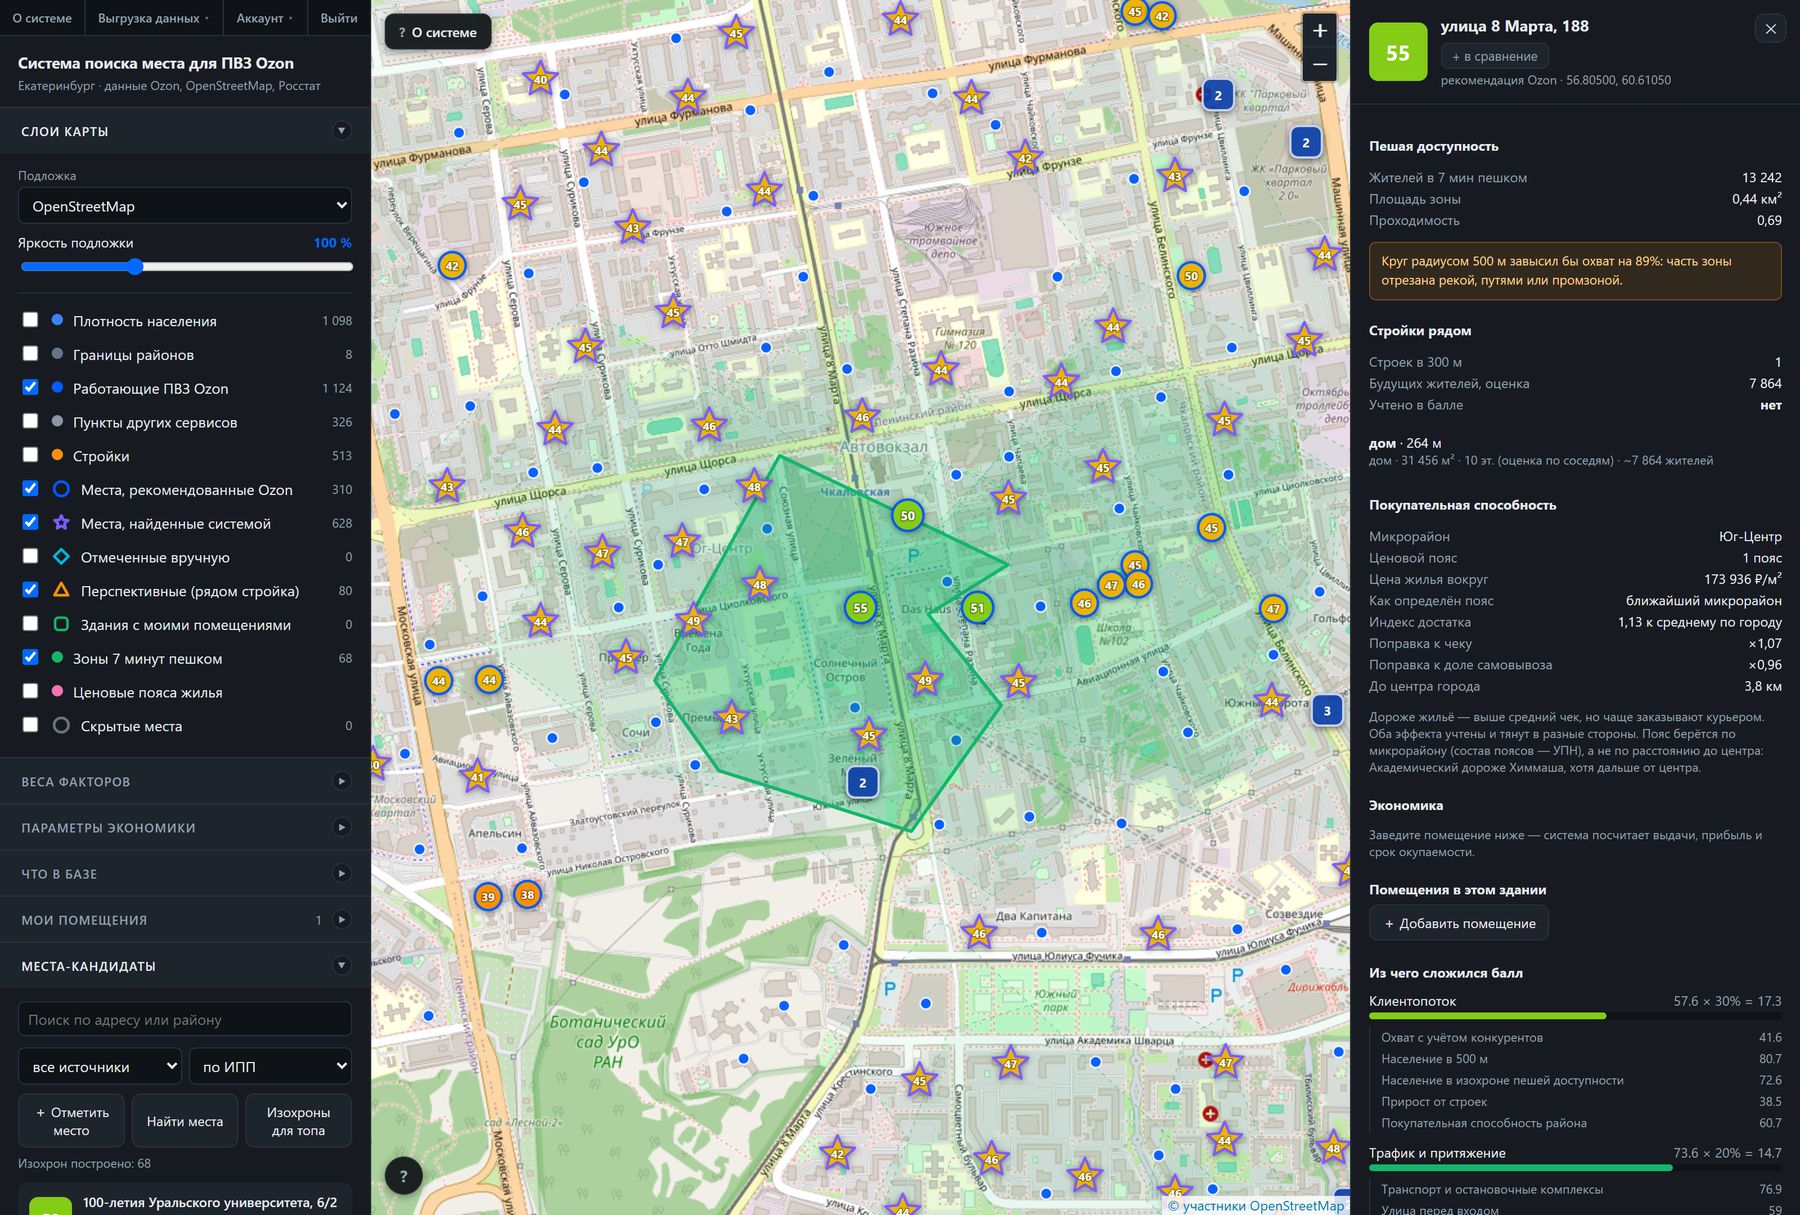Select the green 55 marker on the map
This screenshot has width=1800, height=1215.
pyautogui.click(x=860, y=608)
